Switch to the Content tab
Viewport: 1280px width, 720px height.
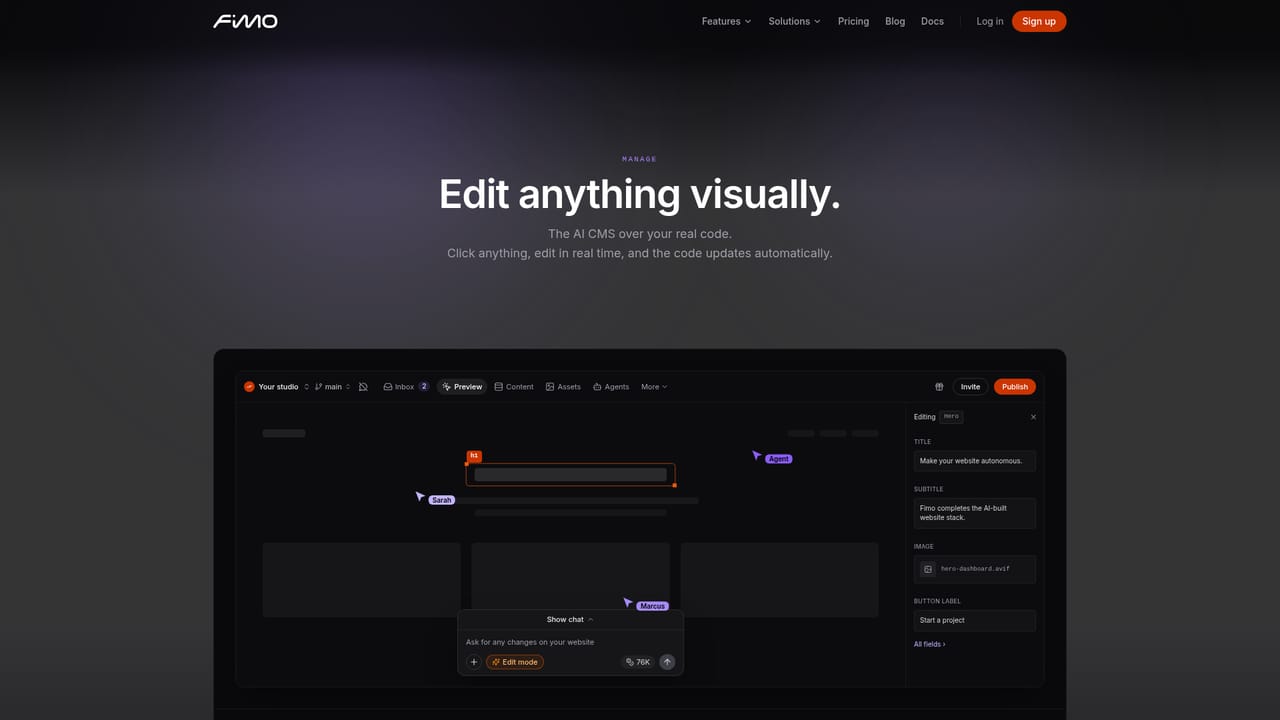coord(514,387)
